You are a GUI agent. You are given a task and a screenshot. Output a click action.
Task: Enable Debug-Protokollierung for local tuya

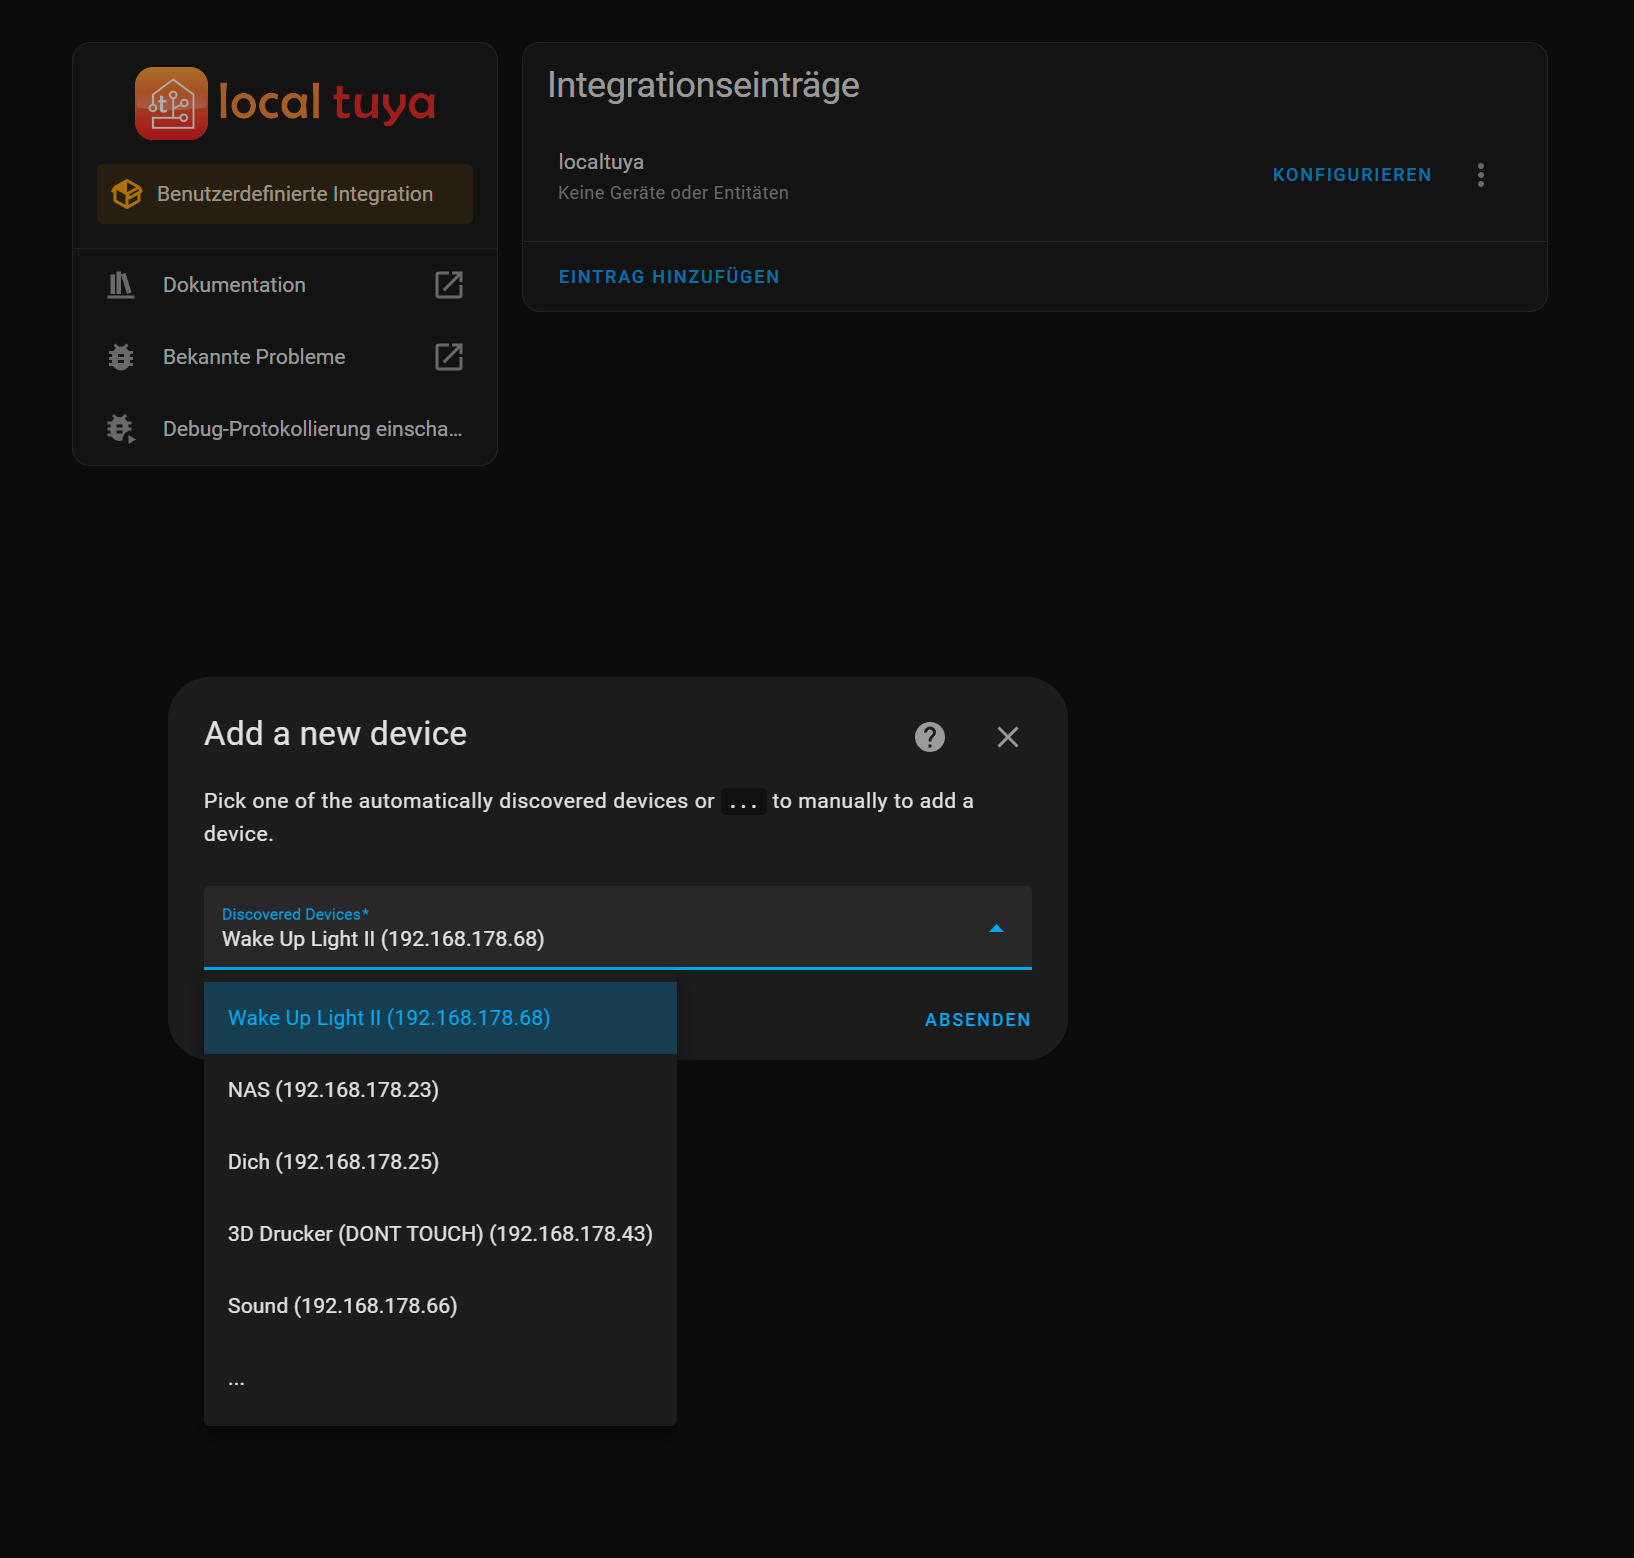click(311, 429)
